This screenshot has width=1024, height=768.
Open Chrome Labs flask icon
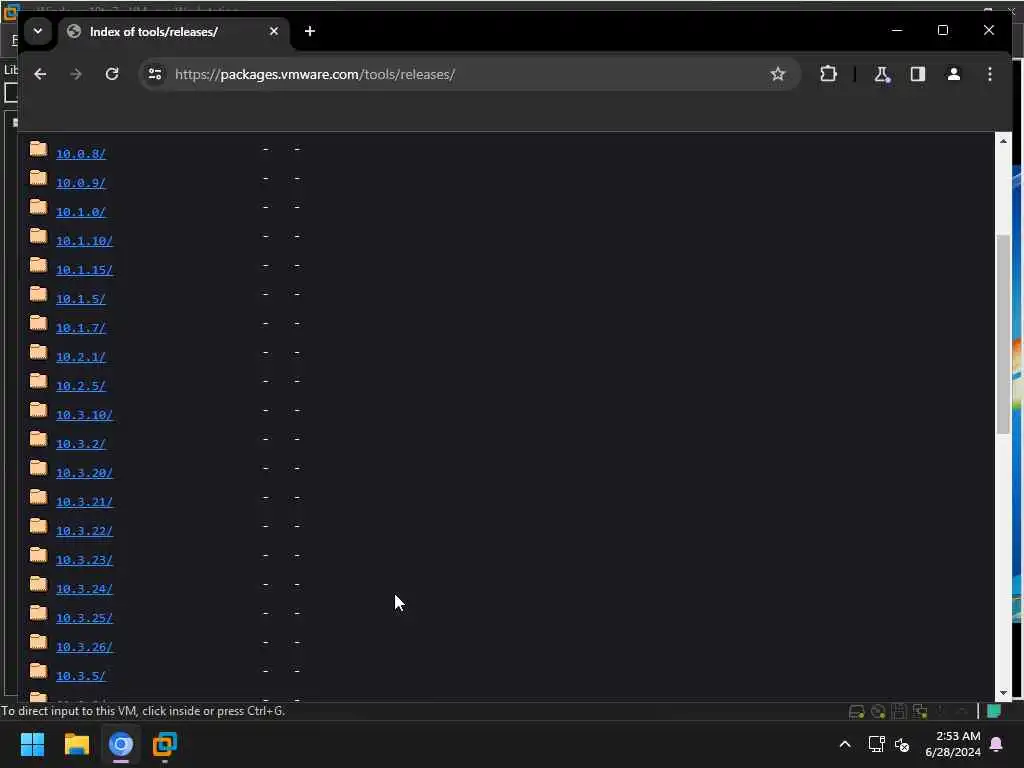[882, 74]
